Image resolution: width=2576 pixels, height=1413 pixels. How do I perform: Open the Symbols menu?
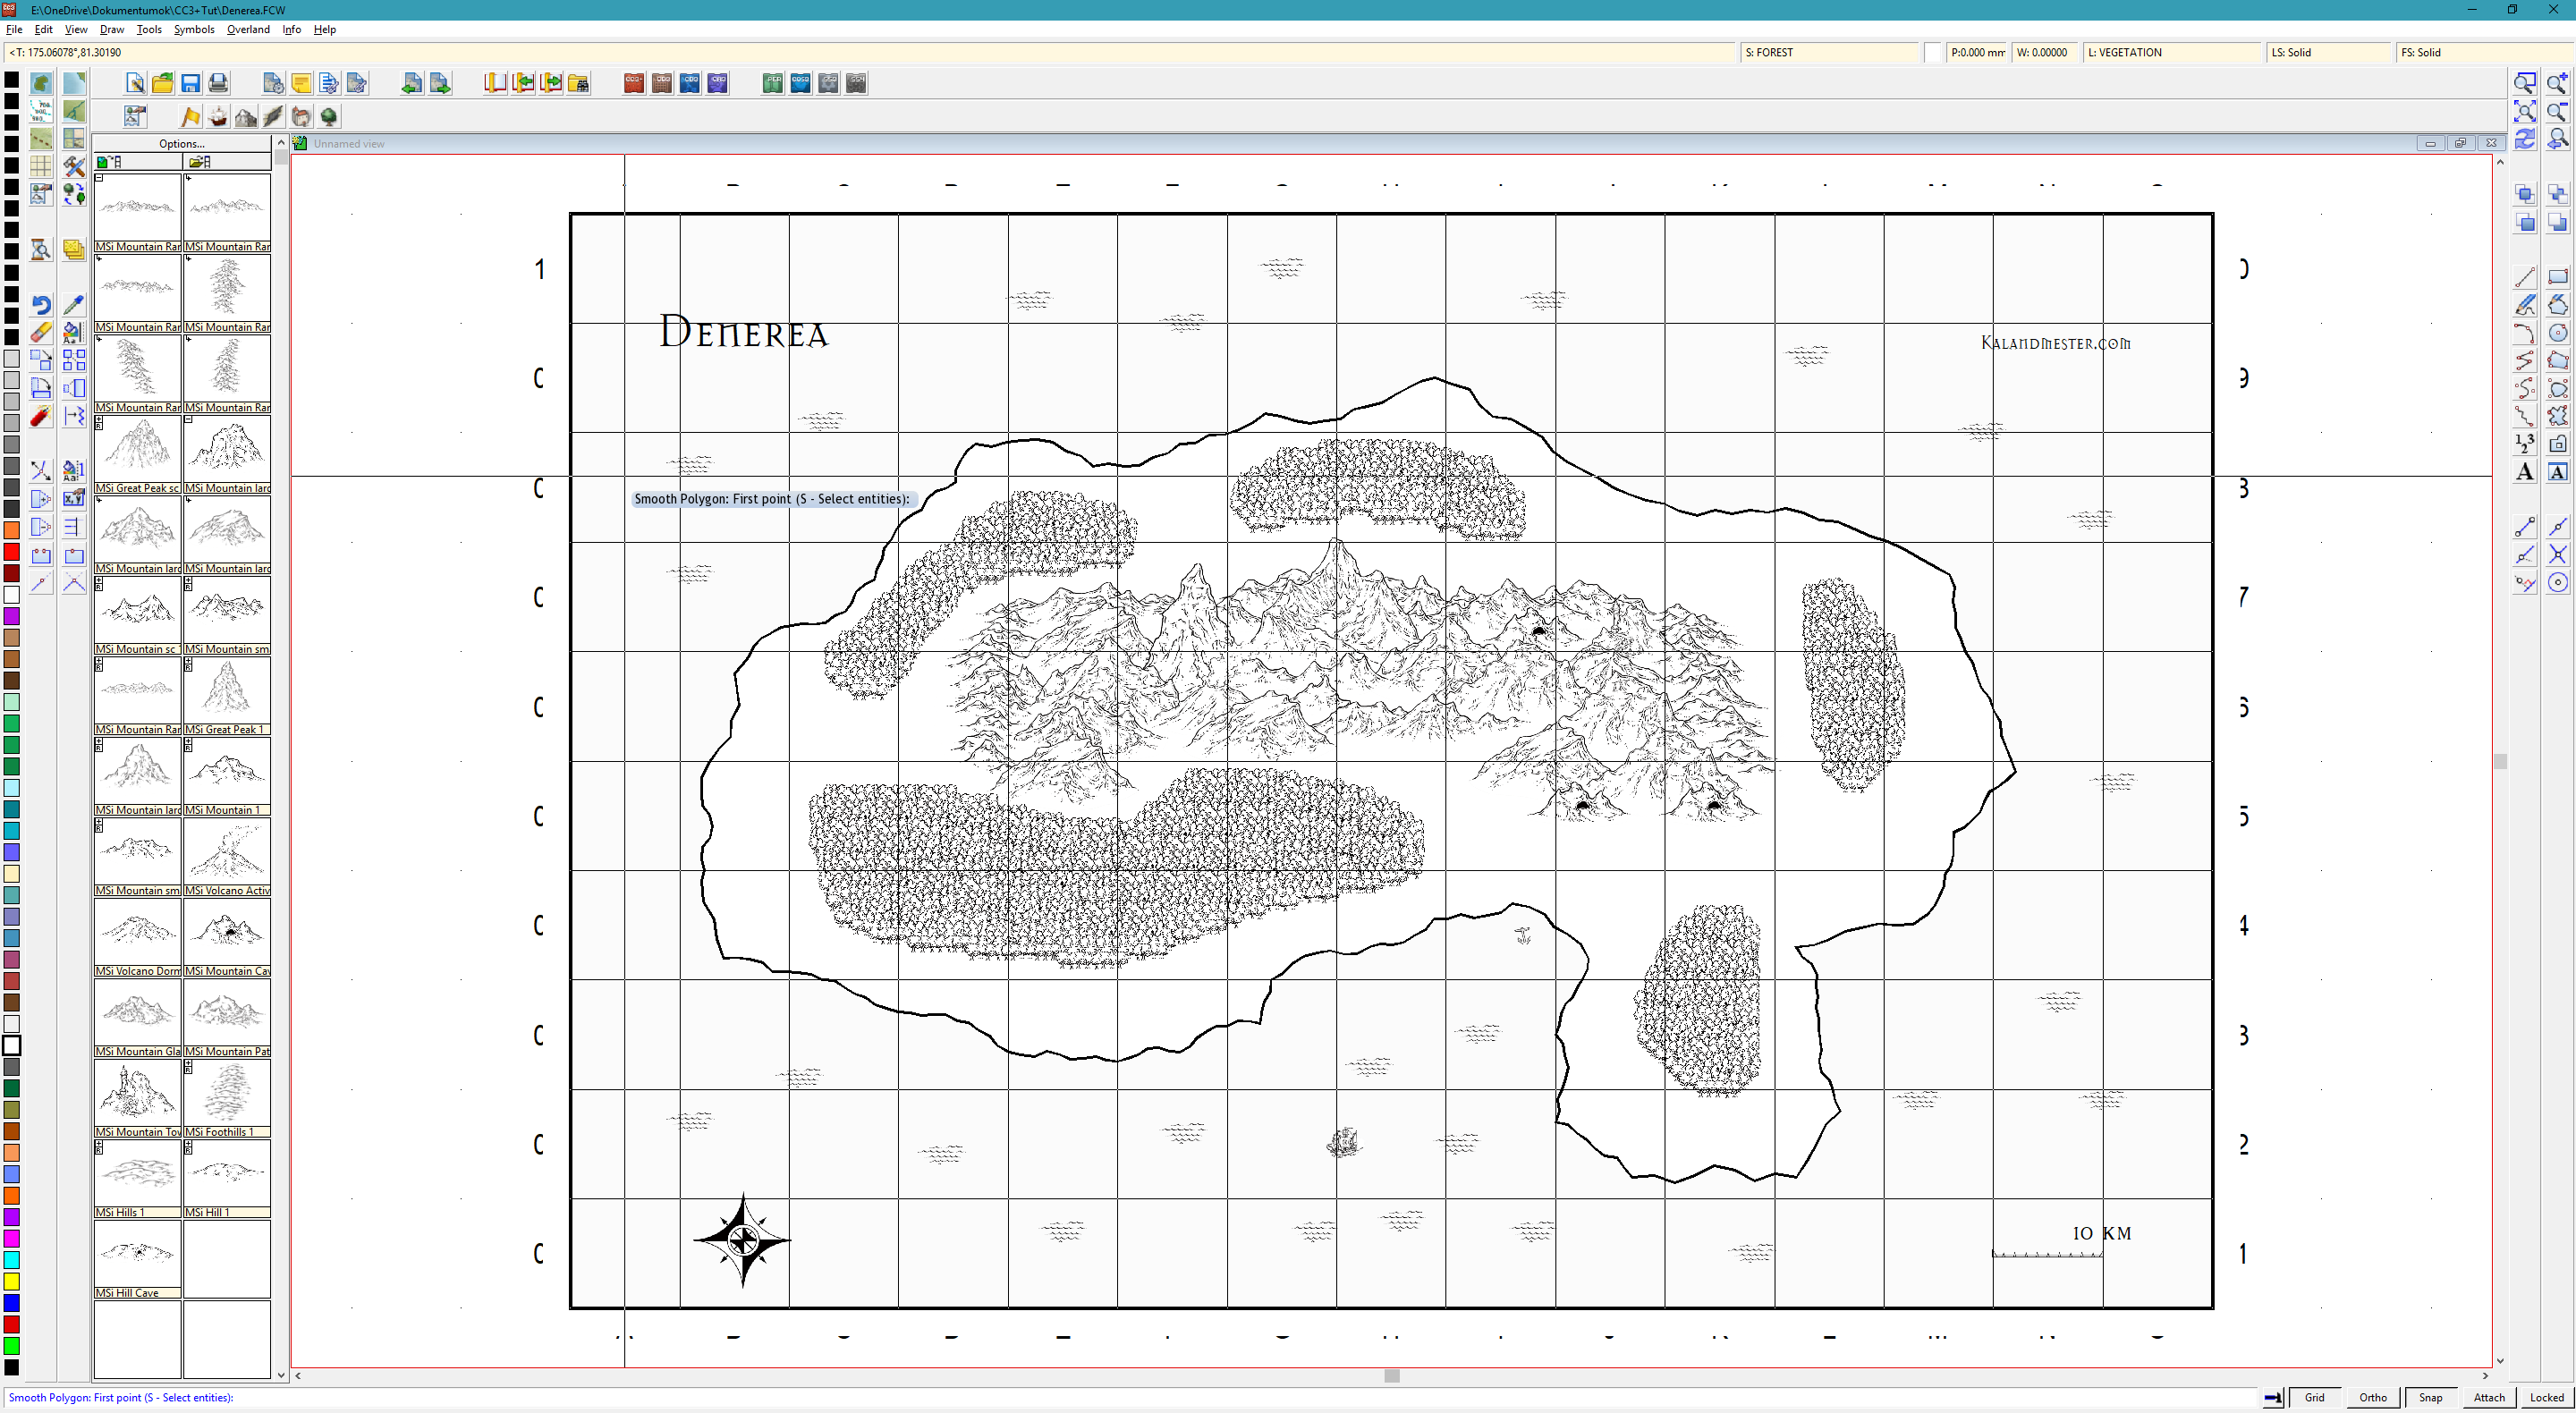click(194, 30)
